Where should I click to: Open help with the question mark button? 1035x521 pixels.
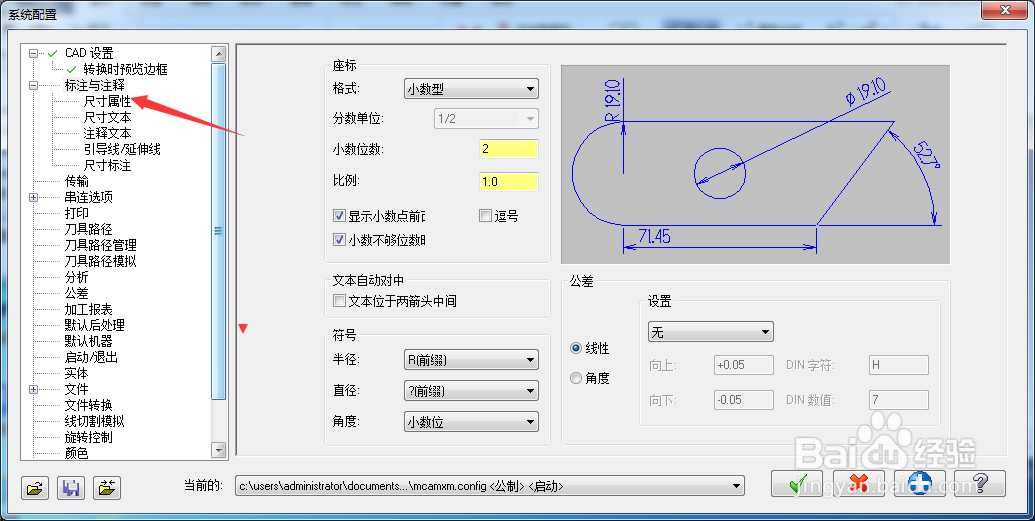point(980,483)
